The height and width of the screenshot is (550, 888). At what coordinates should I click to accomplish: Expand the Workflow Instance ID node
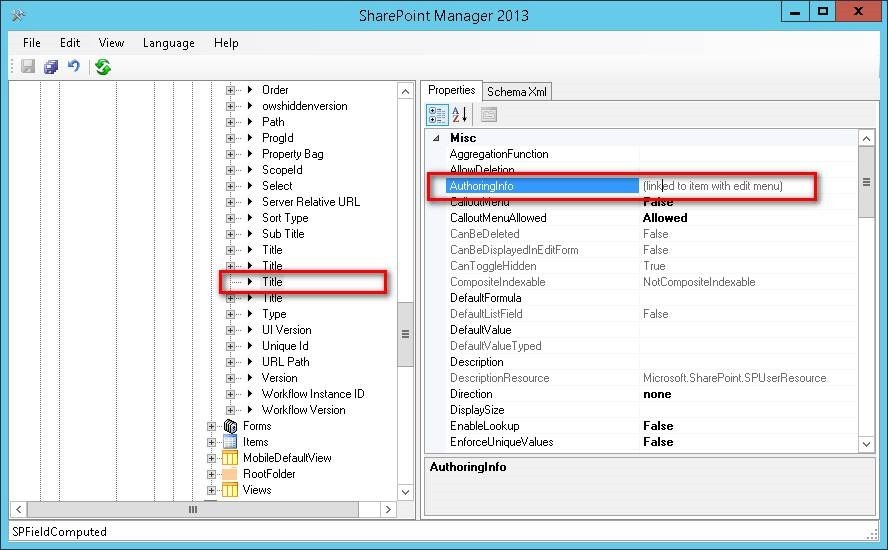pyautogui.click(x=229, y=394)
